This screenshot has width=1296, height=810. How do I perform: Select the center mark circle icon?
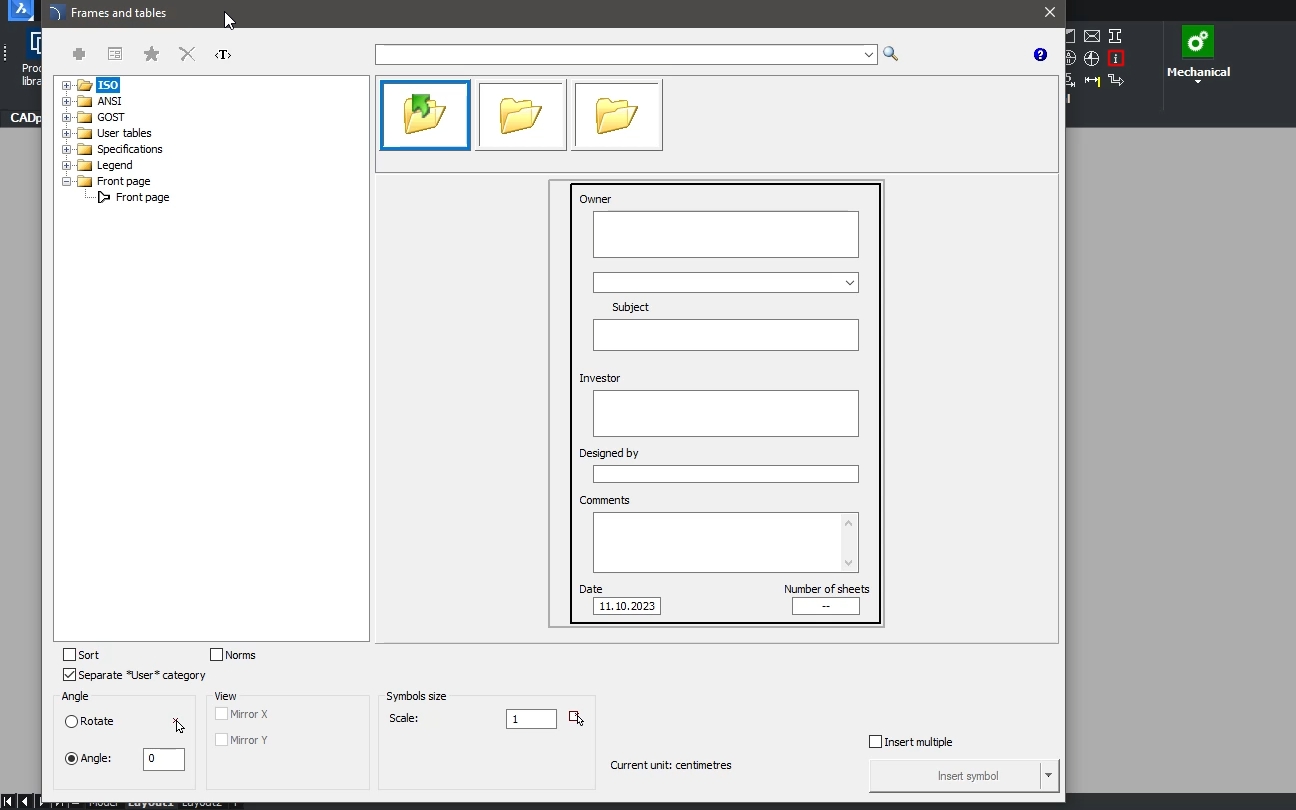pos(1091,58)
